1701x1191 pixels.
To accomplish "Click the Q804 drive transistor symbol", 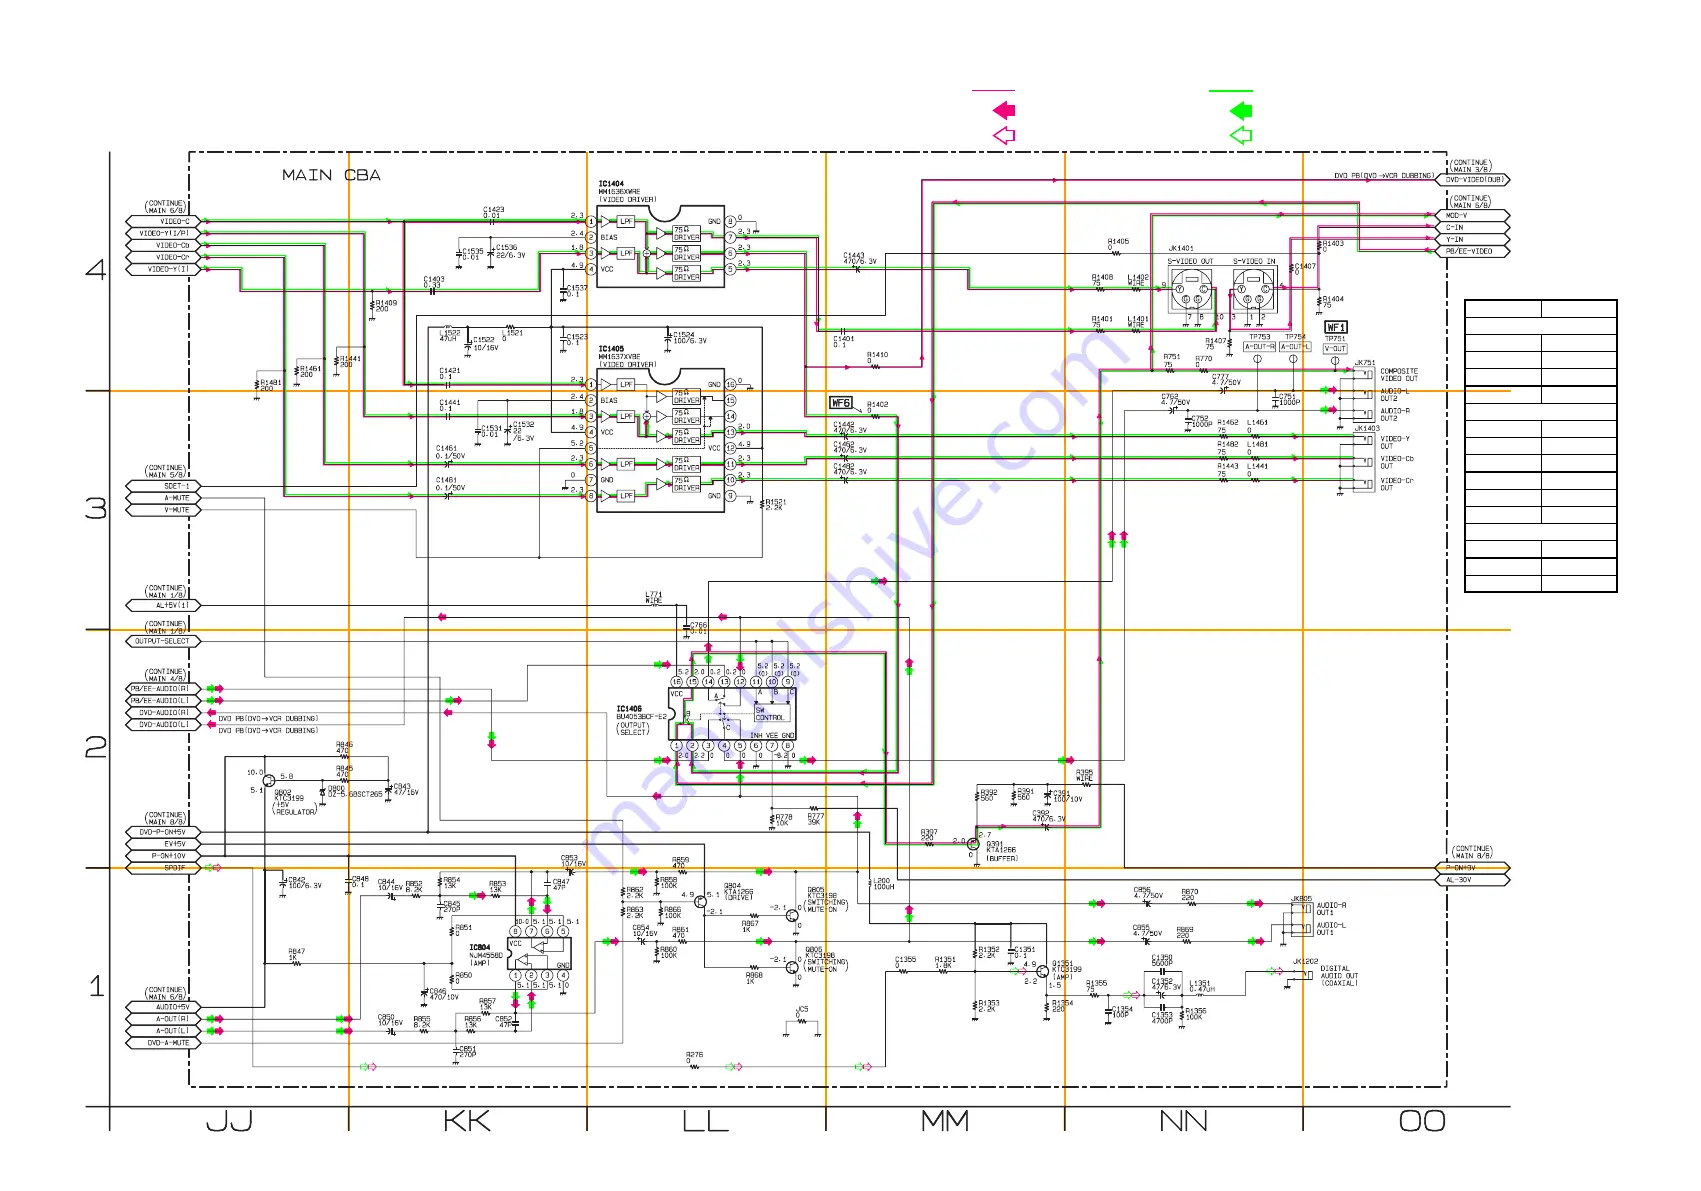I will [700, 902].
